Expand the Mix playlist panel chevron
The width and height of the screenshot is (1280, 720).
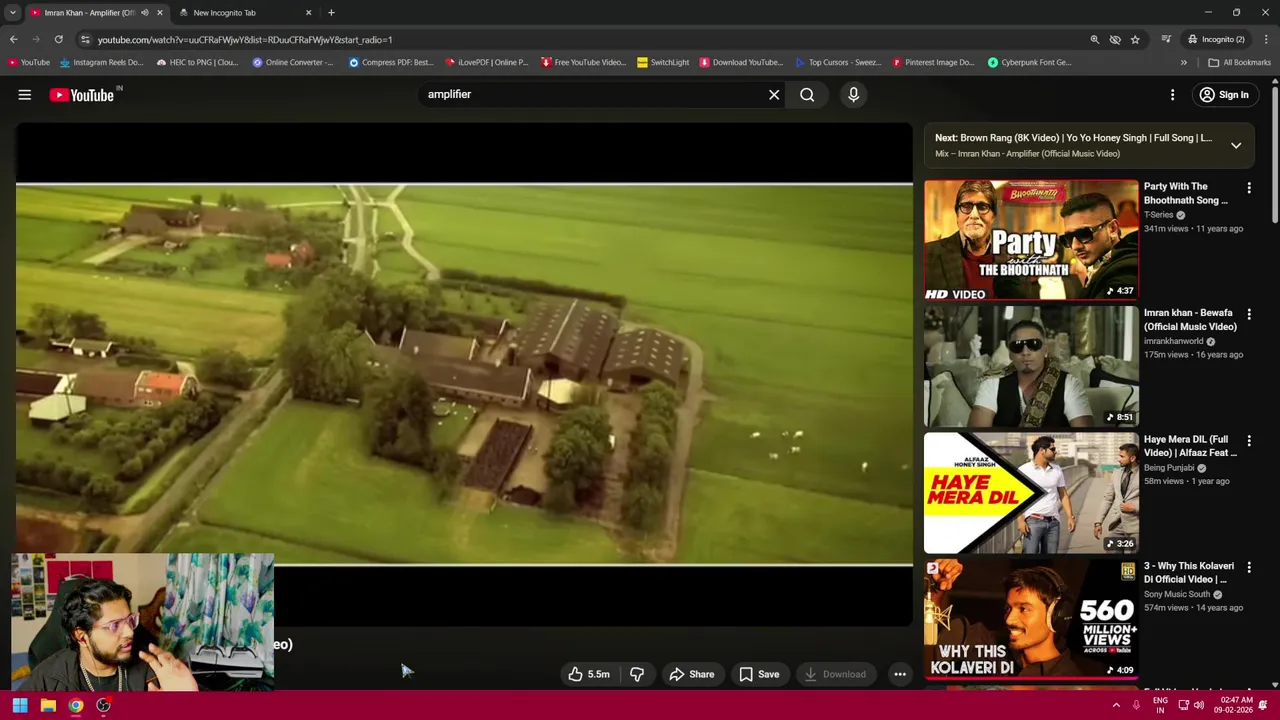pyautogui.click(x=1236, y=146)
